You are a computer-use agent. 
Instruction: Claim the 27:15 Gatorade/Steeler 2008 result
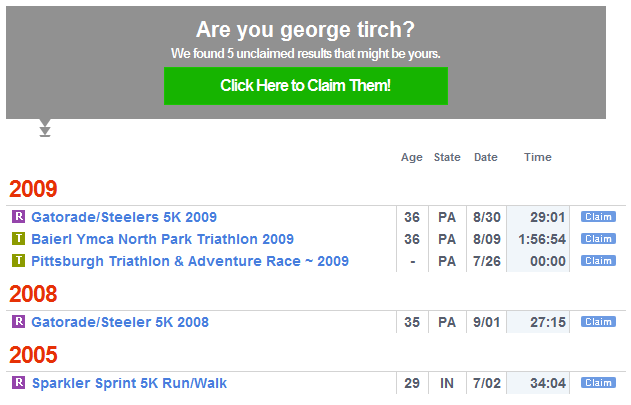tap(598, 322)
